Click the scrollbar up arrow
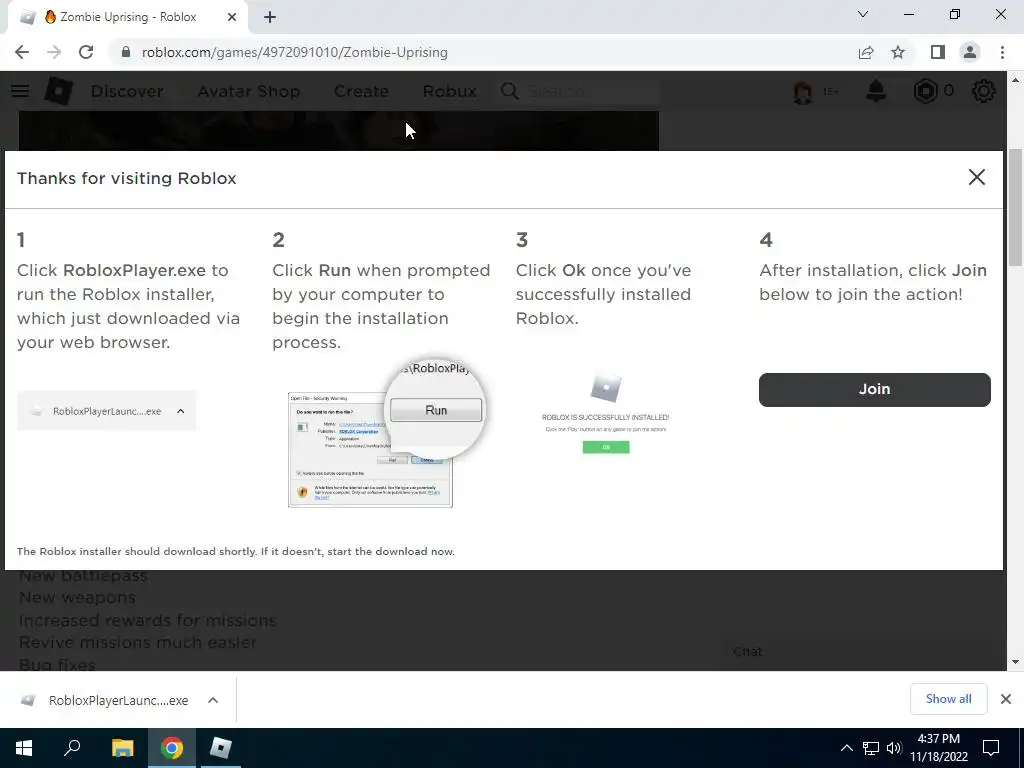Viewport: 1024px width, 768px height. (x=1015, y=80)
